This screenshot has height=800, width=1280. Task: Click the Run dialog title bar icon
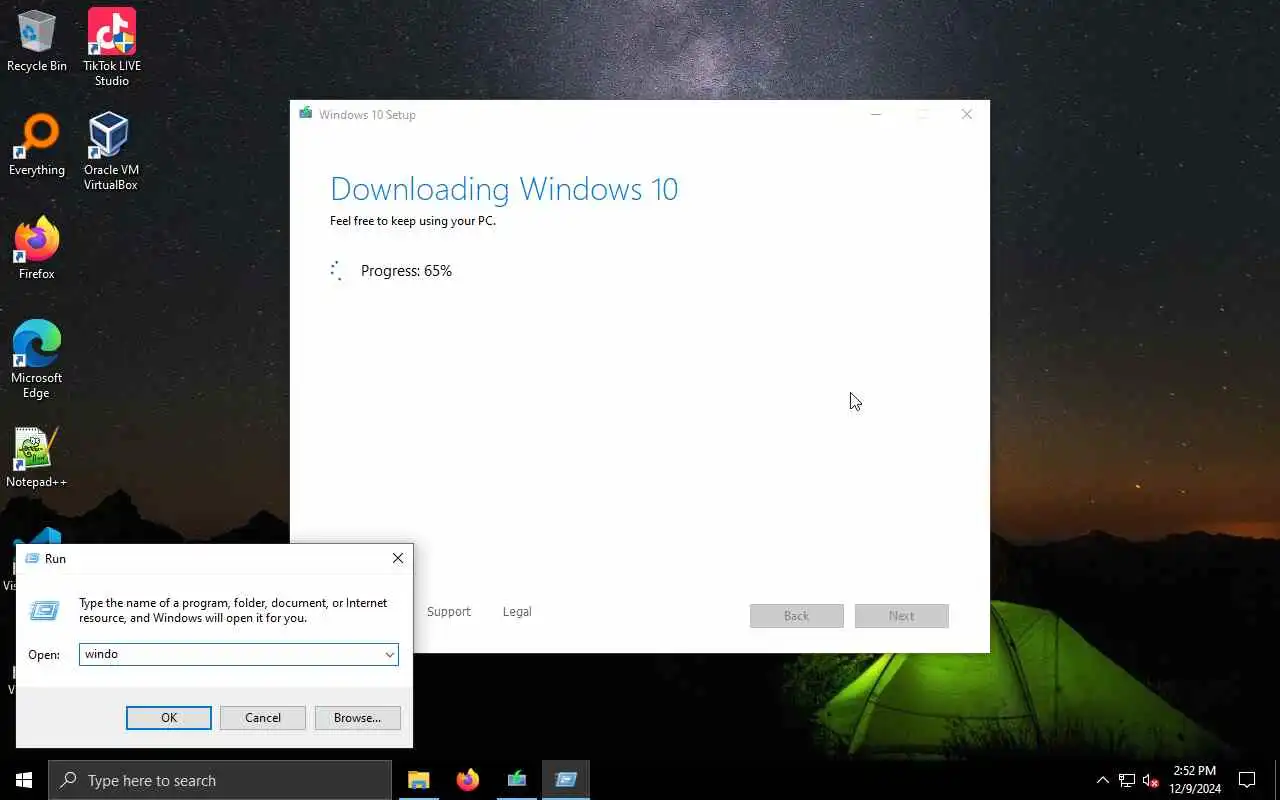tap(32, 558)
